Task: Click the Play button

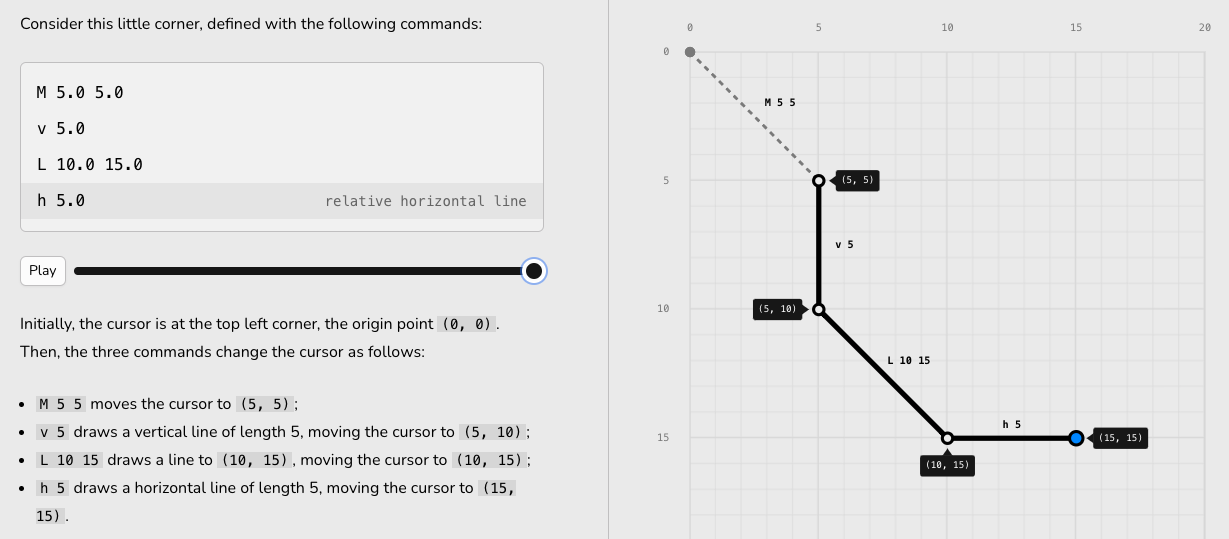Action: coord(43,271)
